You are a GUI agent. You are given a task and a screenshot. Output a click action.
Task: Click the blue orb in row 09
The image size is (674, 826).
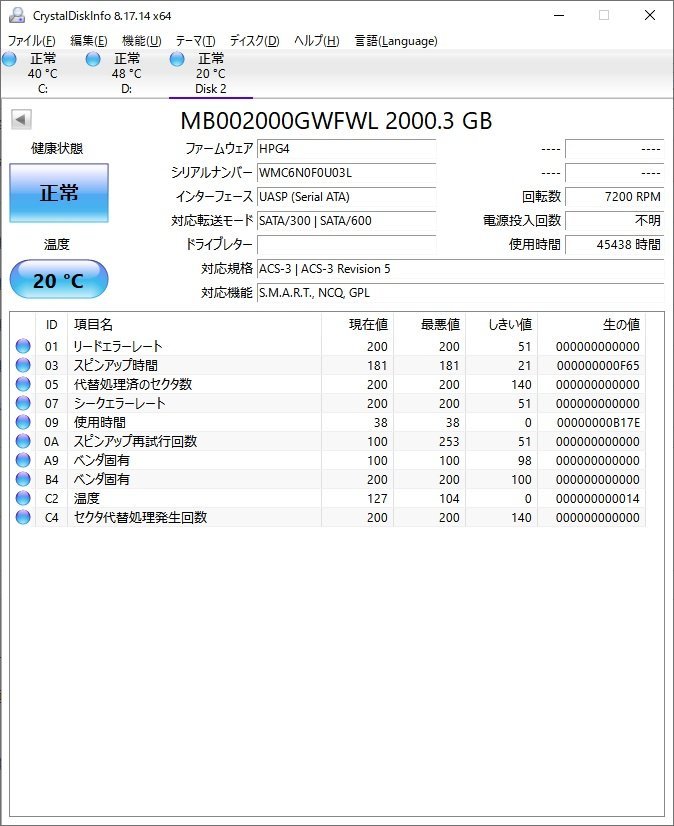23,422
